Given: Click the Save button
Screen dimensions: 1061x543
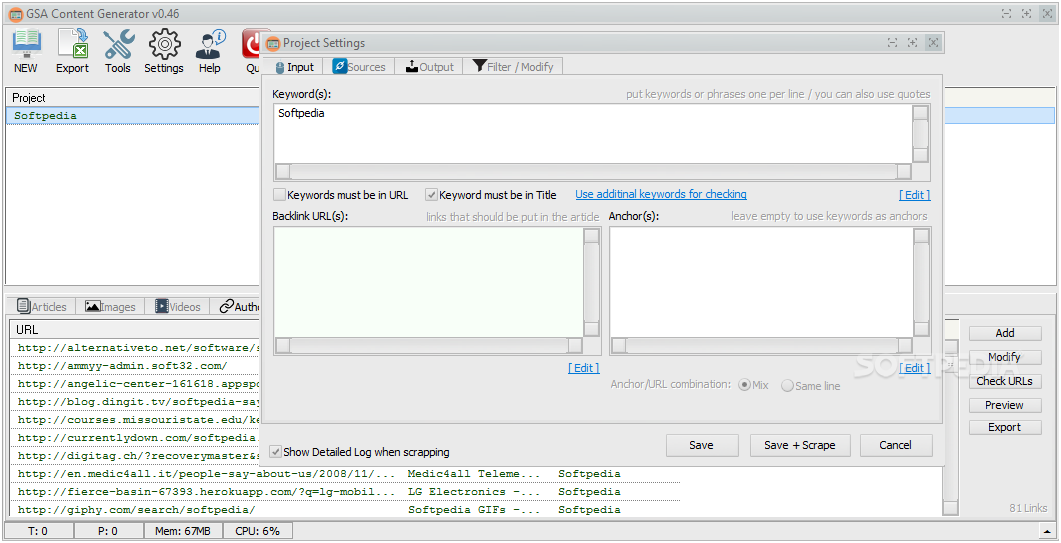Looking at the screenshot, I should [702, 446].
